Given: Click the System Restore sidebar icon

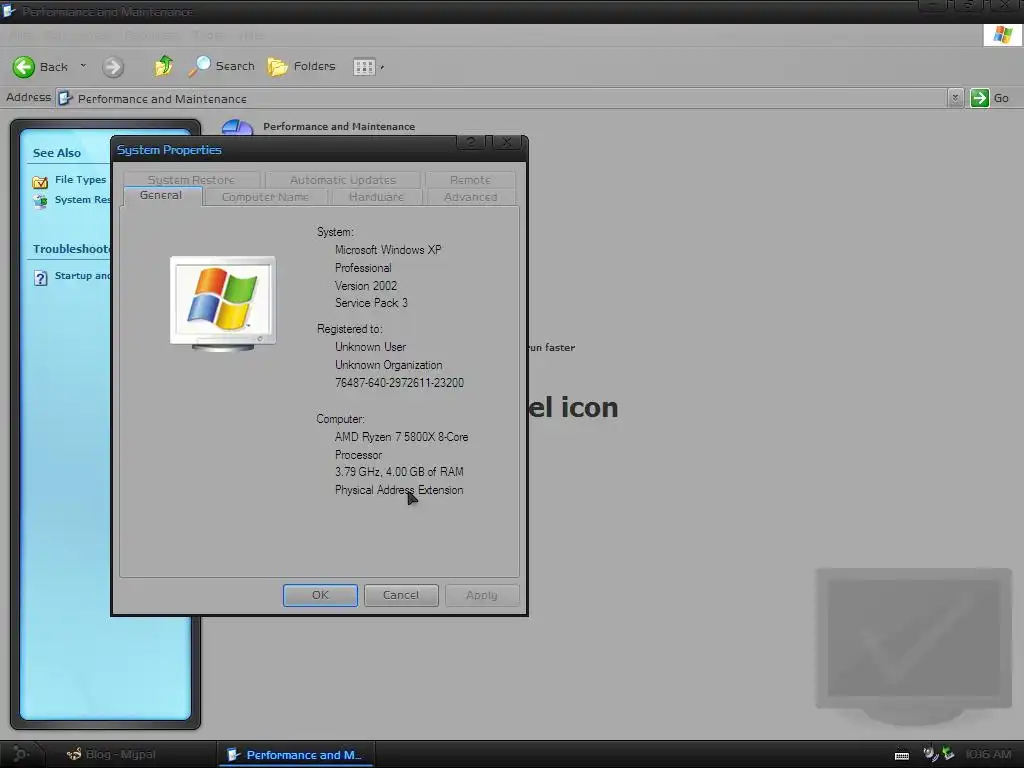Looking at the screenshot, I should point(40,201).
